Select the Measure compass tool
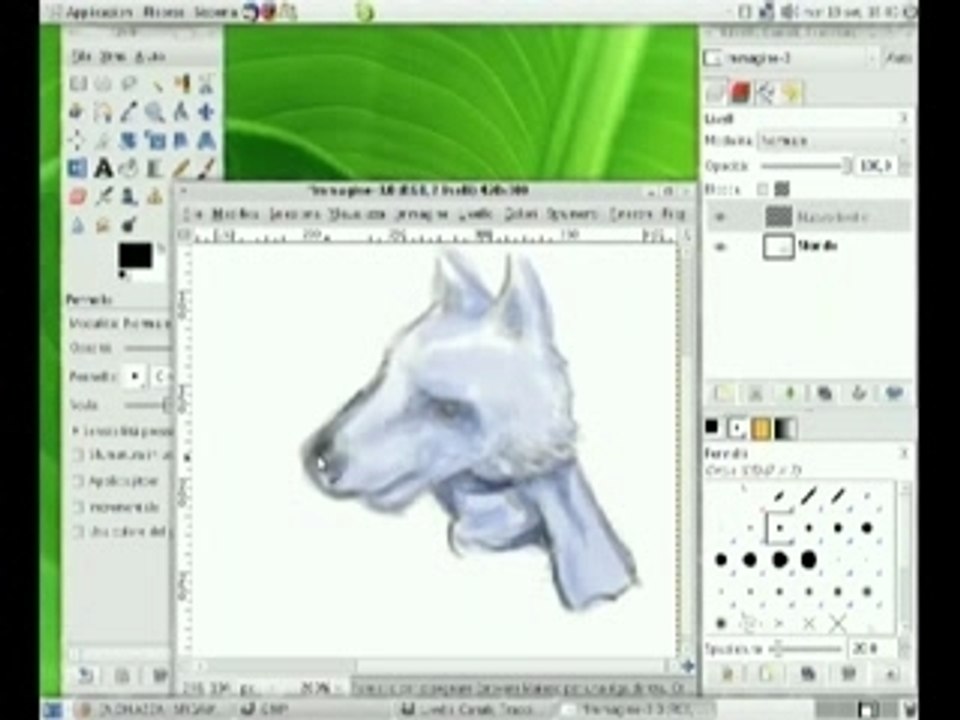 pyautogui.click(x=181, y=111)
